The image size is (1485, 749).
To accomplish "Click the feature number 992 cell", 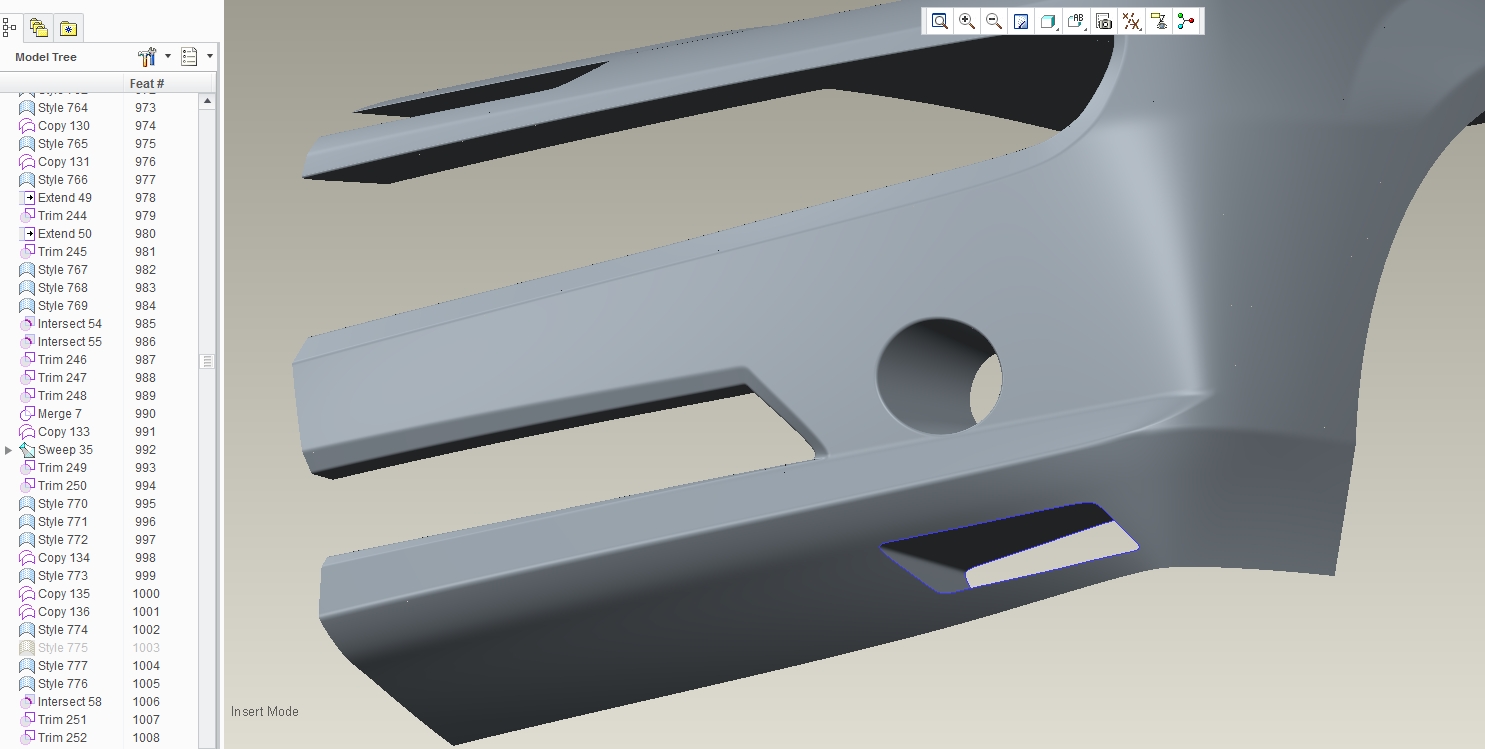I will pos(145,450).
